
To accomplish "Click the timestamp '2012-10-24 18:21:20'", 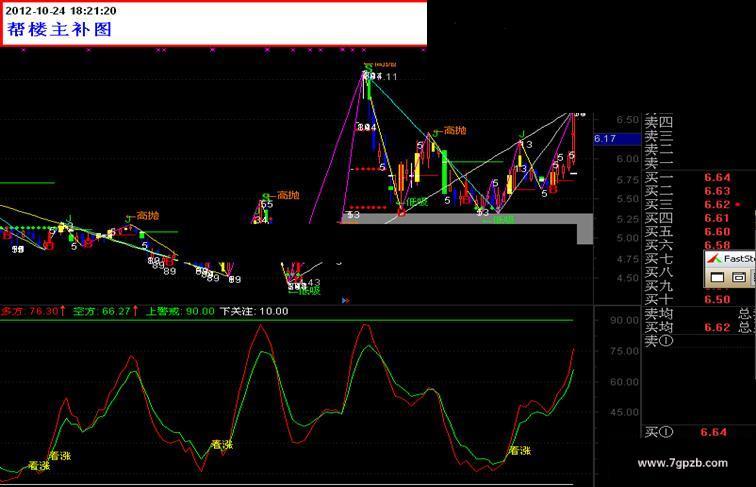I will (x=61, y=11).
